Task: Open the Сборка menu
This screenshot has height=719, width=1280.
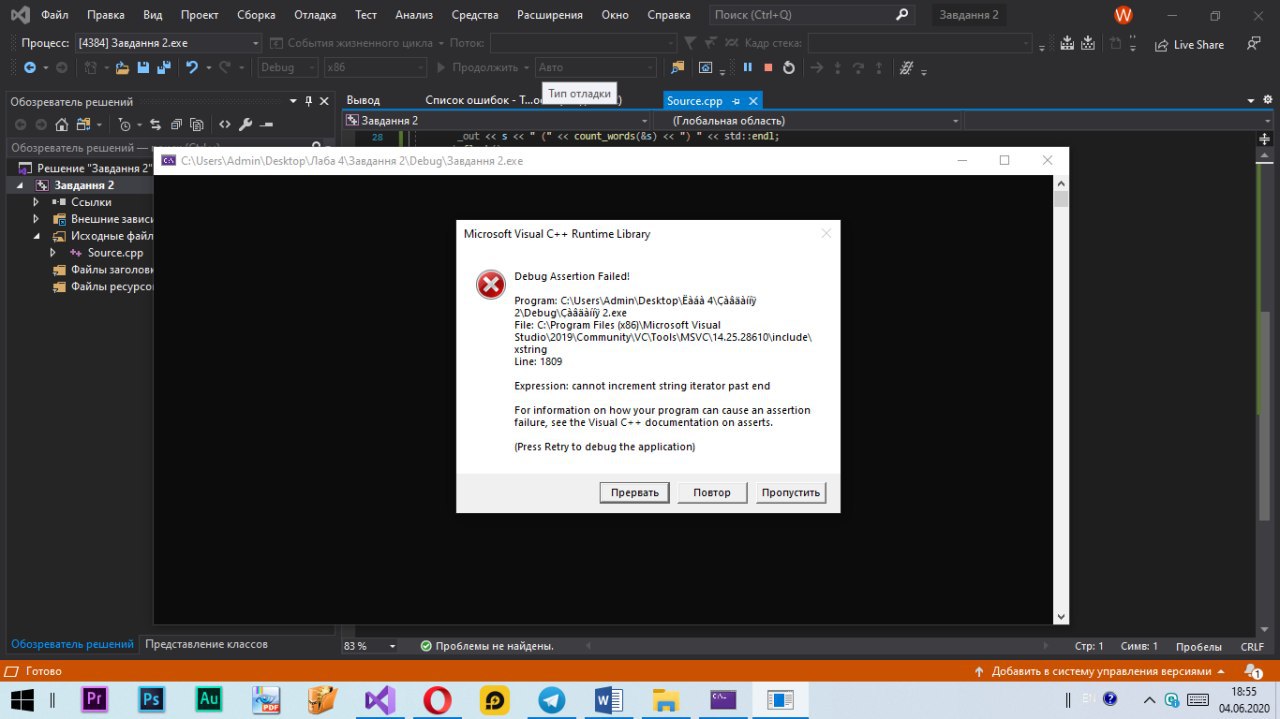Action: [x=256, y=15]
